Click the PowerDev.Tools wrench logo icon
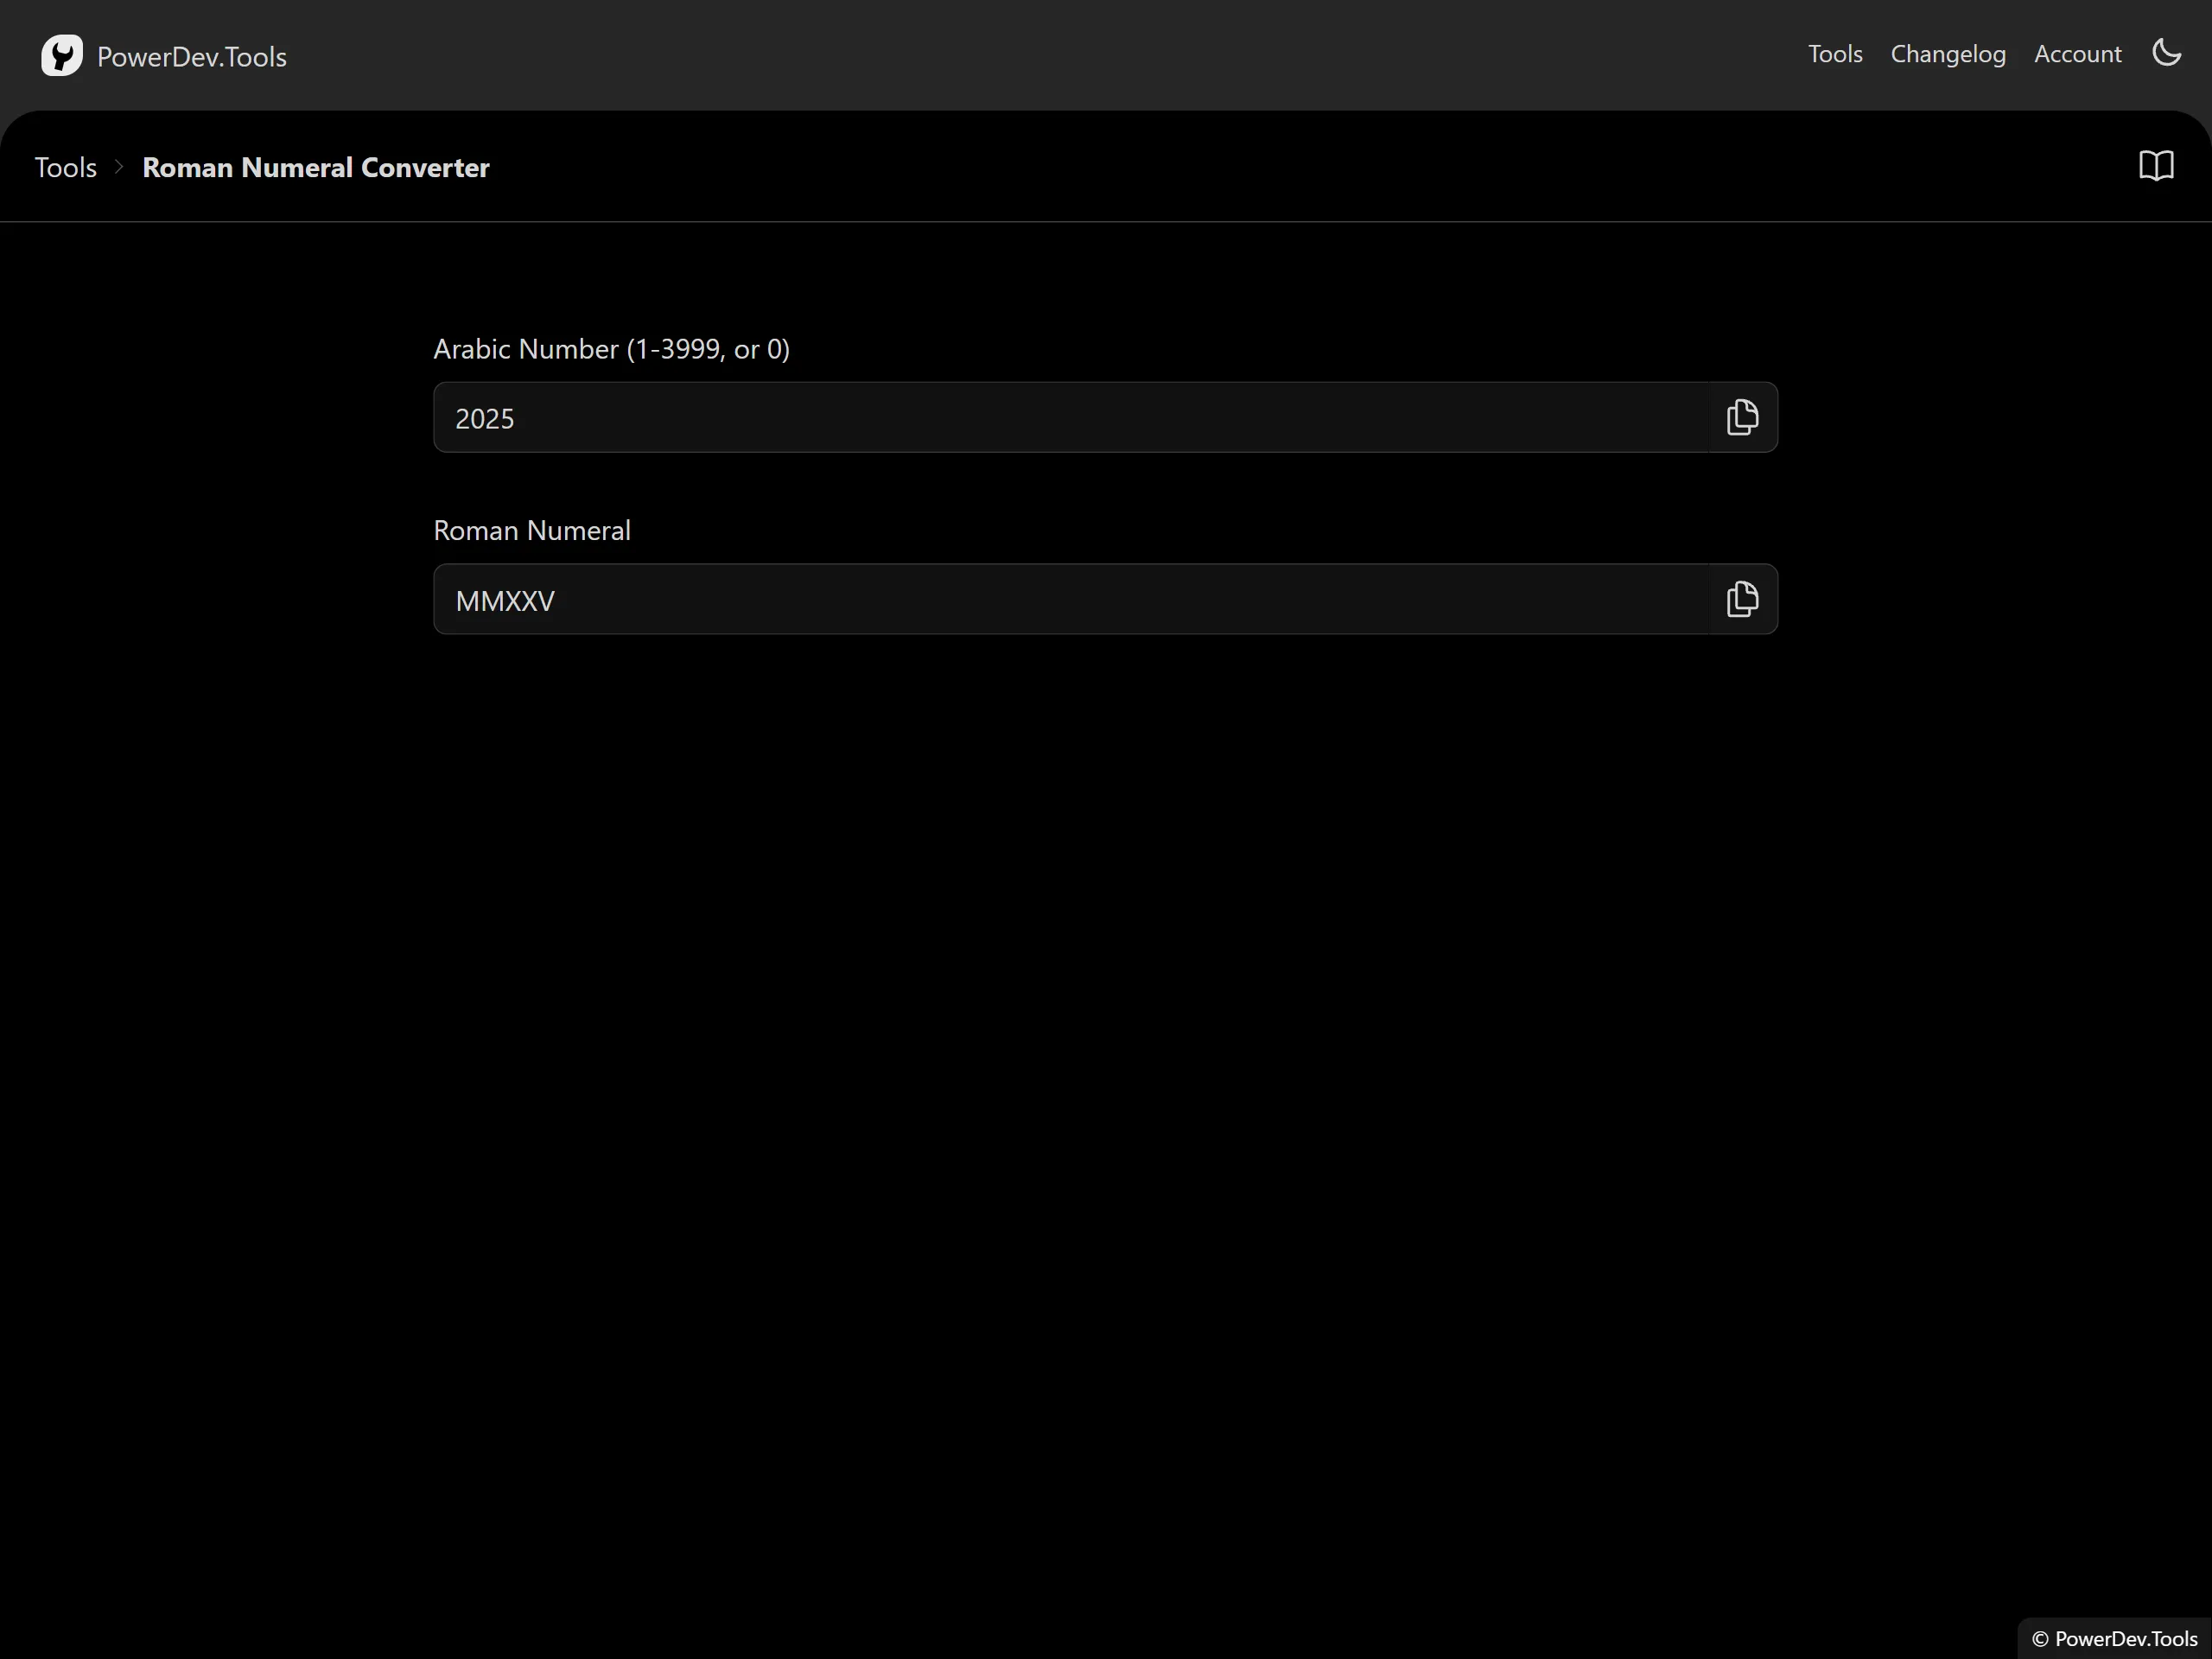This screenshot has height=1659, width=2212. pyautogui.click(x=61, y=55)
